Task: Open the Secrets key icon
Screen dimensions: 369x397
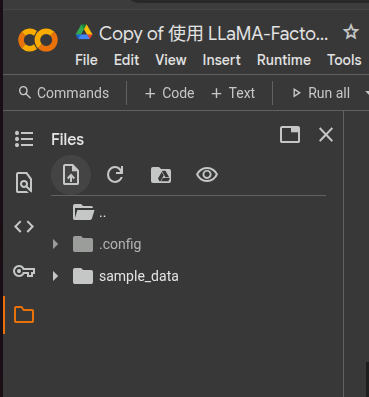Action: (x=24, y=271)
